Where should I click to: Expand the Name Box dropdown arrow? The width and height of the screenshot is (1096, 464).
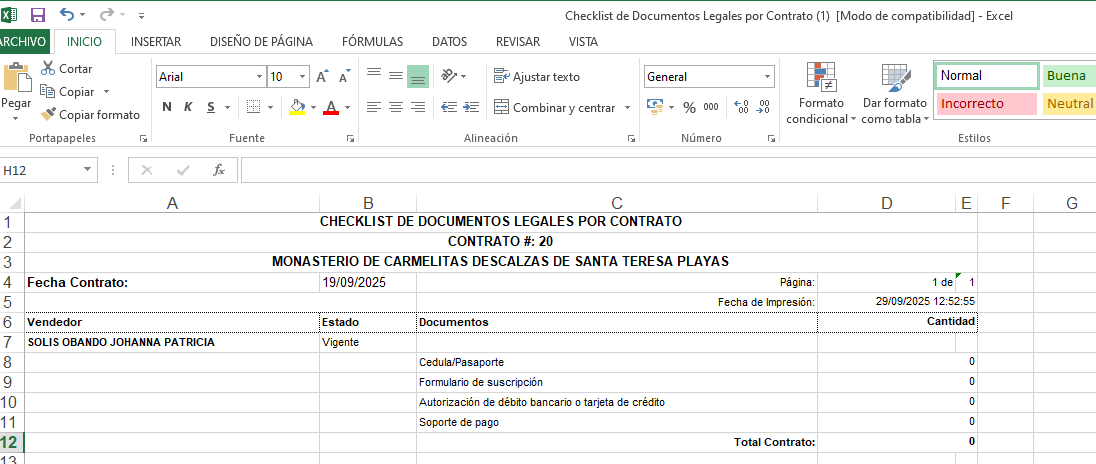coord(88,170)
